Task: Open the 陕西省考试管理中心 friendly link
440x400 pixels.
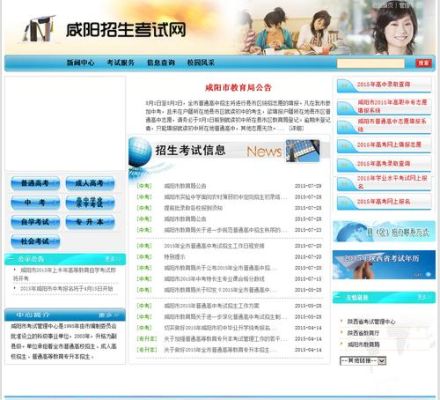Action: (371, 322)
